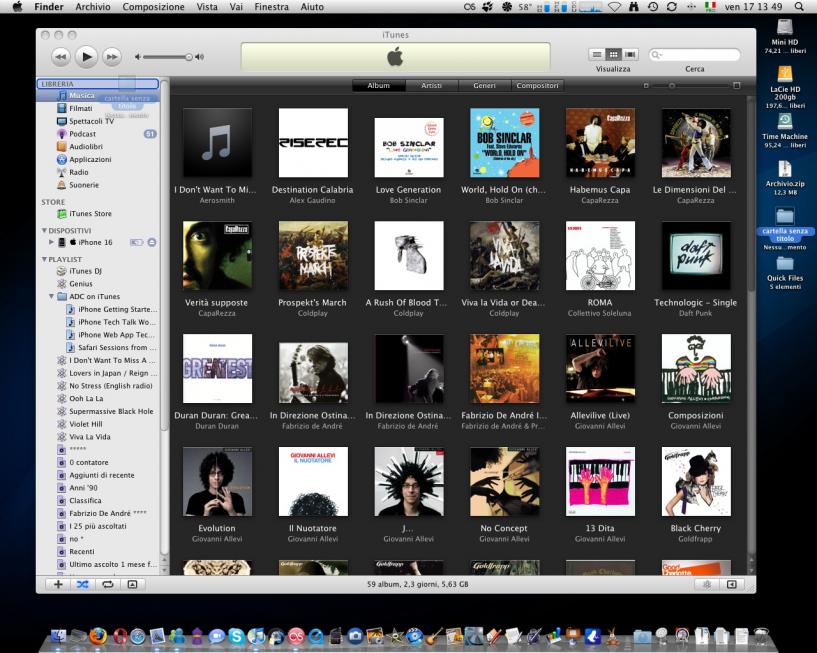Open the Composizione menu
Image resolution: width=817 pixels, height=653 pixels.
[x=153, y=7]
